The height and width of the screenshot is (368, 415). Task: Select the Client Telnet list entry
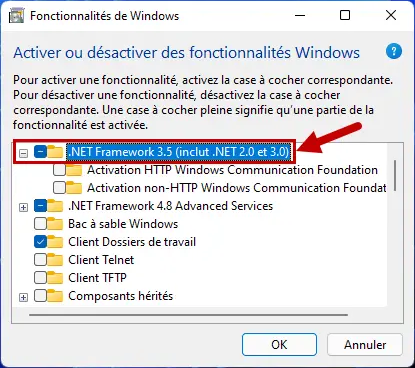tap(101, 260)
